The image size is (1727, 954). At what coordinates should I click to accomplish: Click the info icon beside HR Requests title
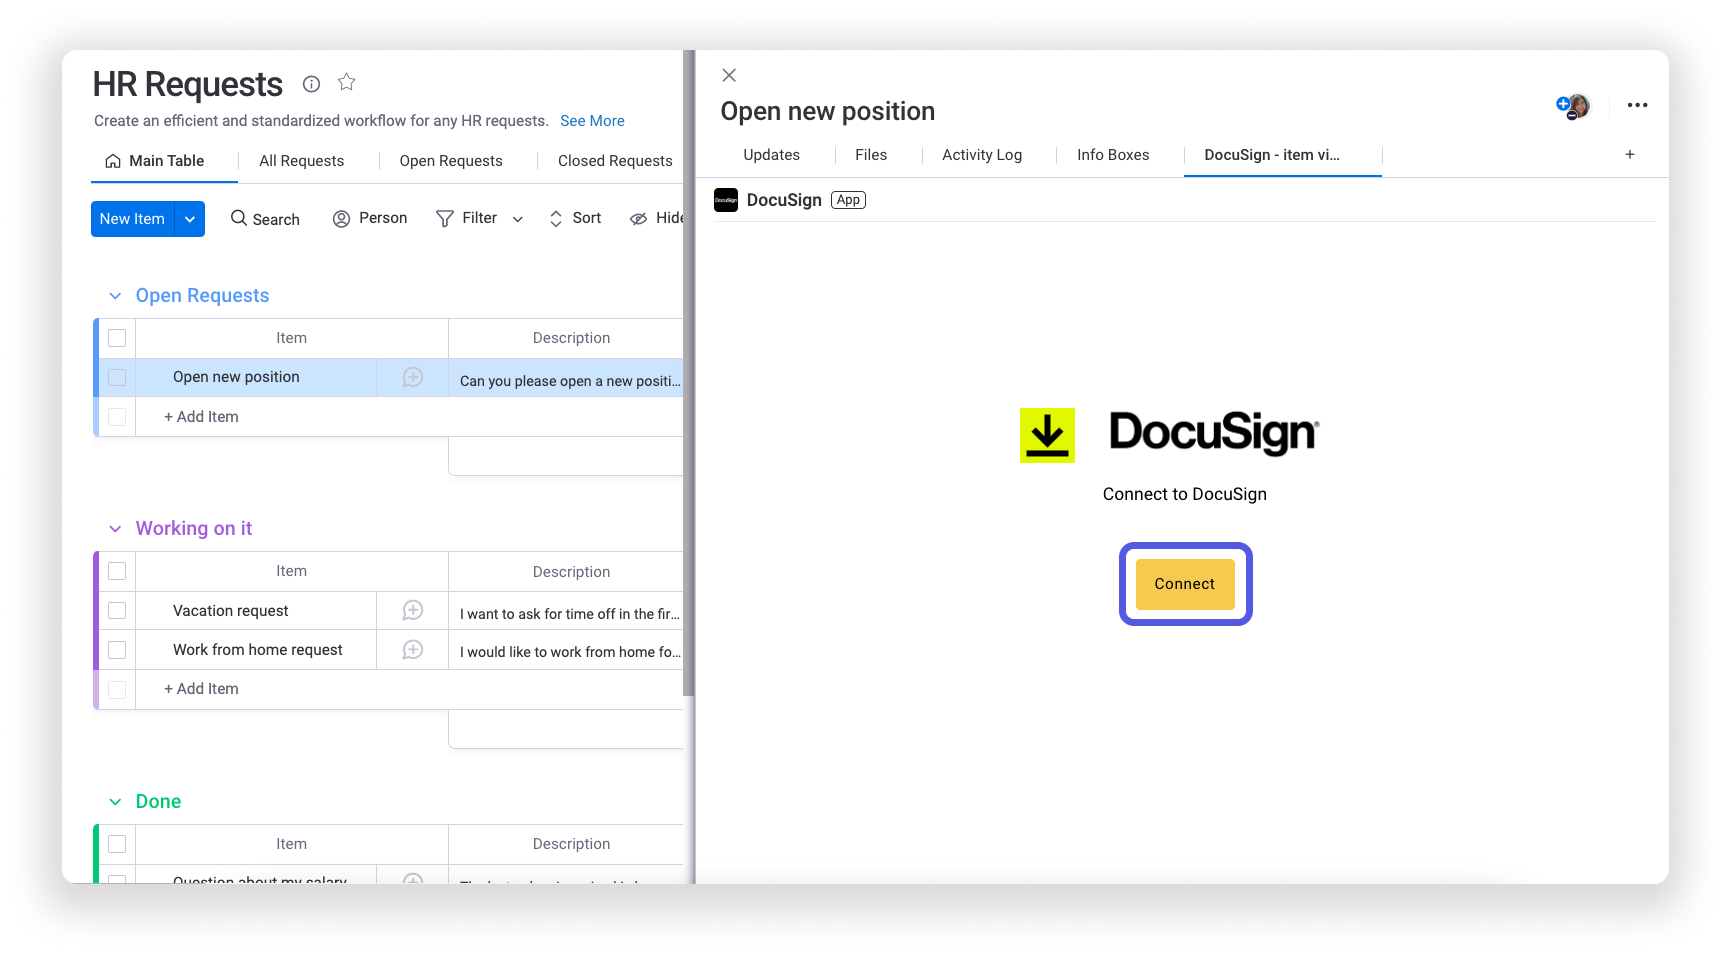click(x=311, y=84)
